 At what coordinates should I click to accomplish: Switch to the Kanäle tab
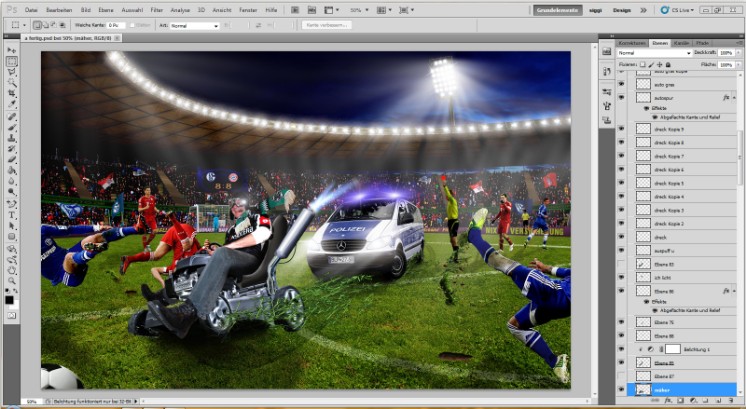tap(682, 42)
